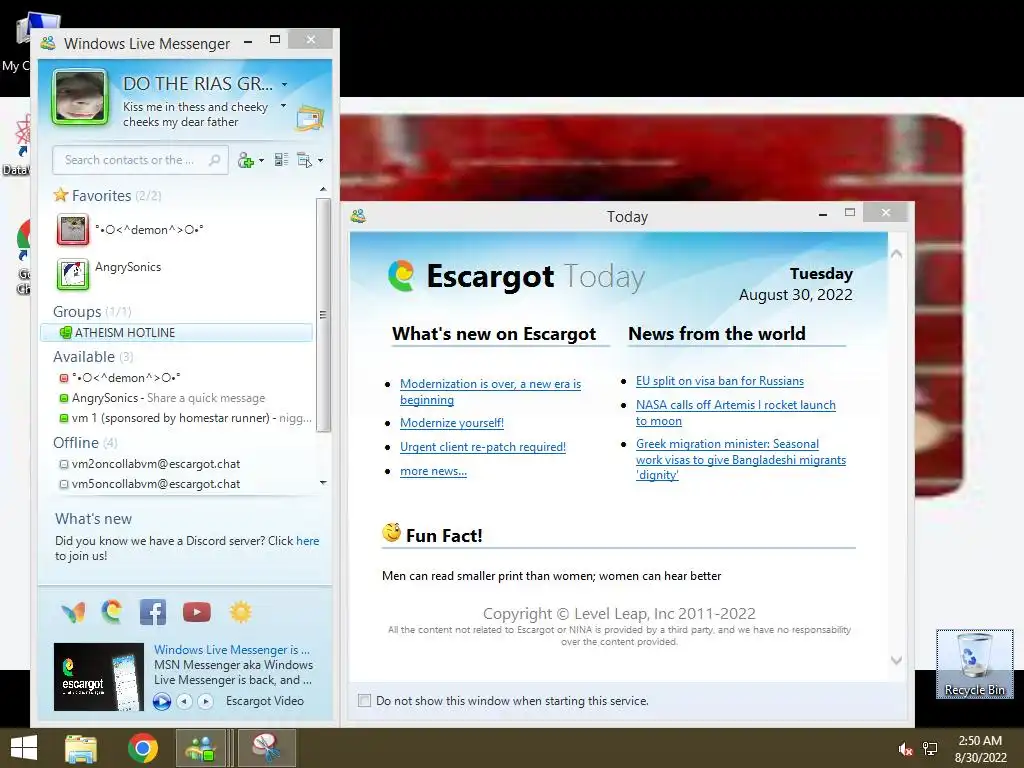Click the Messenger window title icon
The height and width of the screenshot is (768, 1024).
pyautogui.click(x=48, y=44)
